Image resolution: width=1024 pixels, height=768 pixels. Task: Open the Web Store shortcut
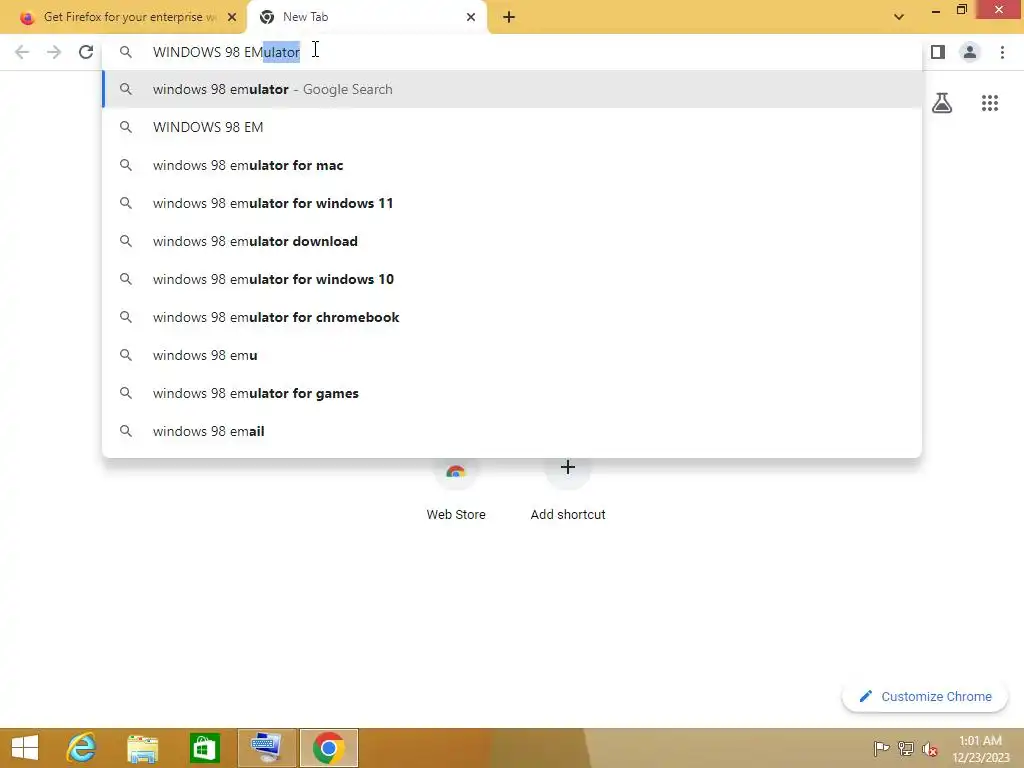click(456, 490)
